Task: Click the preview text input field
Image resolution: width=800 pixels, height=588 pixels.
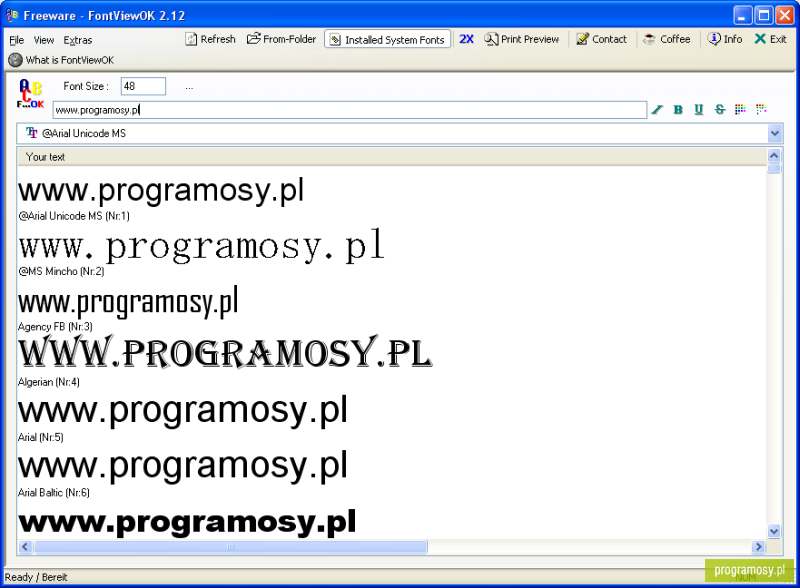Action: [350, 110]
